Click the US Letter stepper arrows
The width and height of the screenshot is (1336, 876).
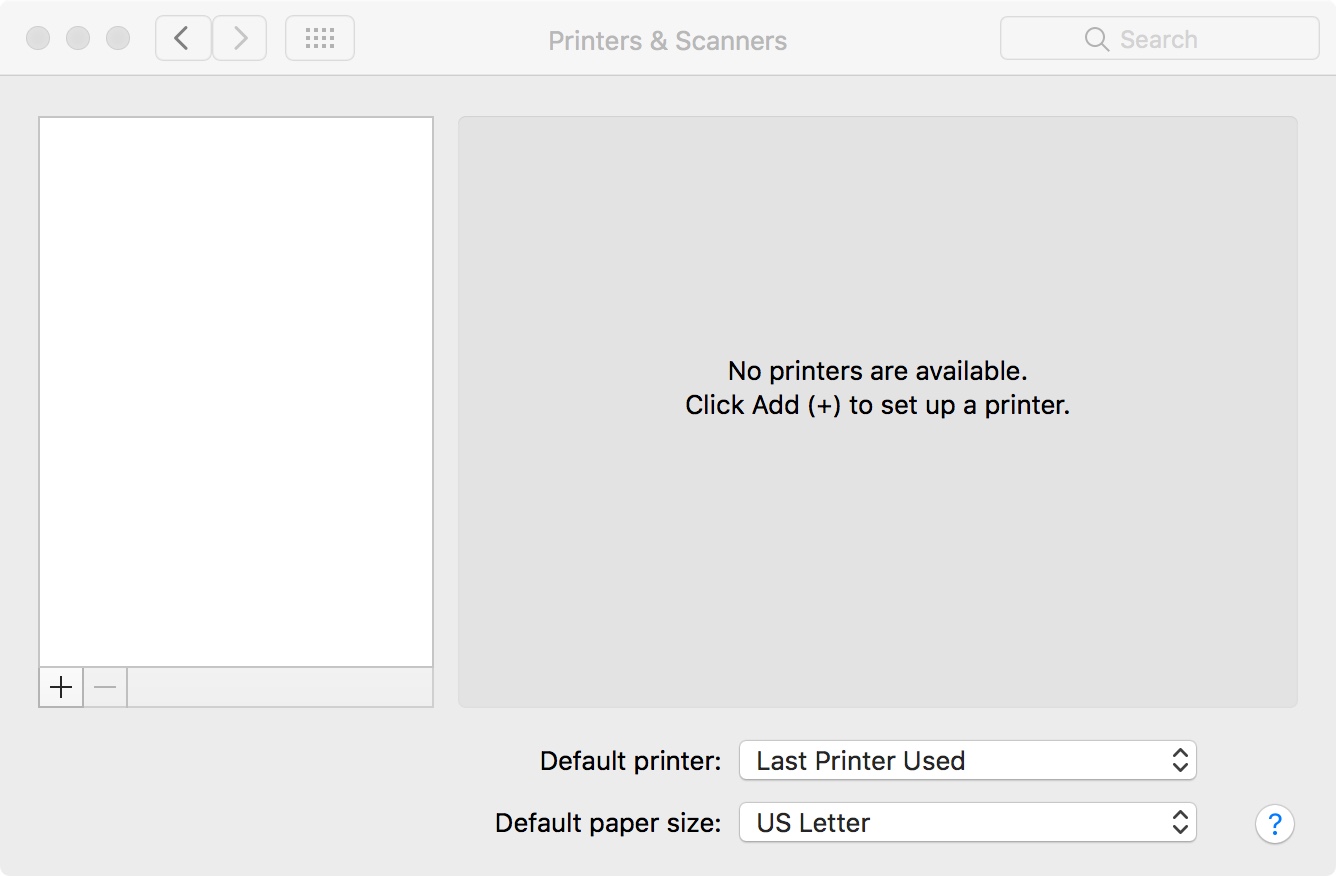(1182, 823)
